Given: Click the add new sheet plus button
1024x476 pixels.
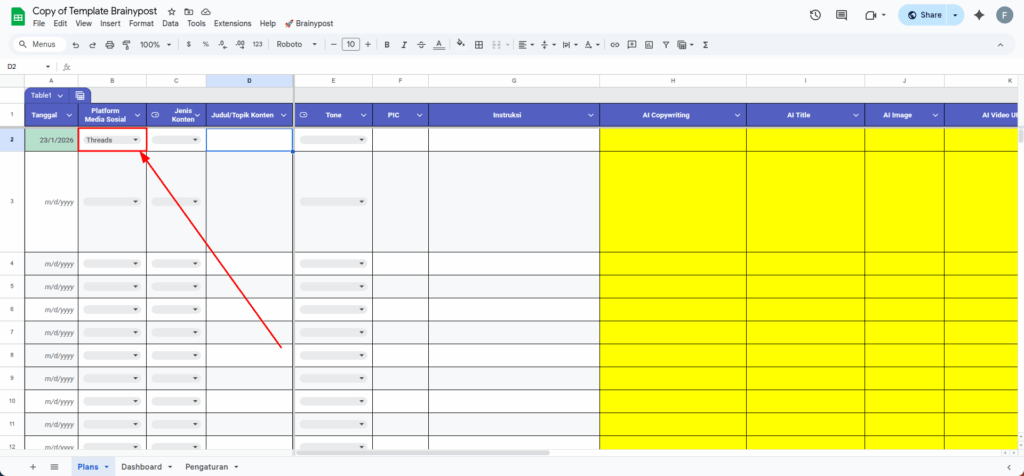Looking at the screenshot, I should [32, 467].
